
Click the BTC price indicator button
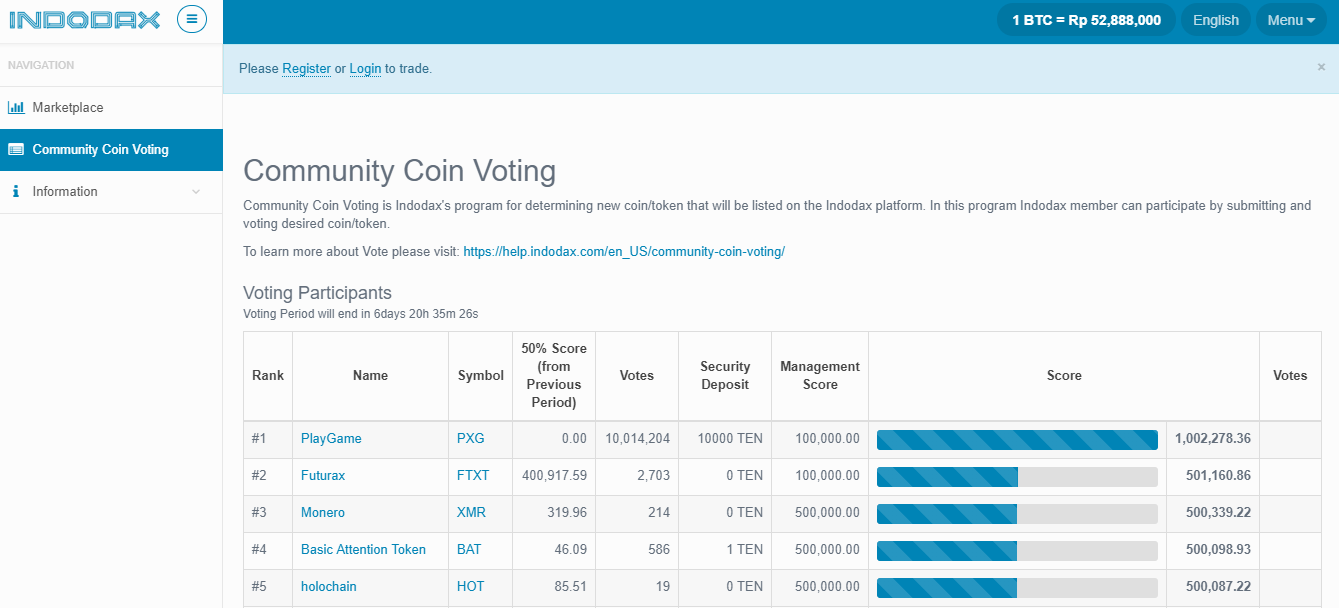1086,20
